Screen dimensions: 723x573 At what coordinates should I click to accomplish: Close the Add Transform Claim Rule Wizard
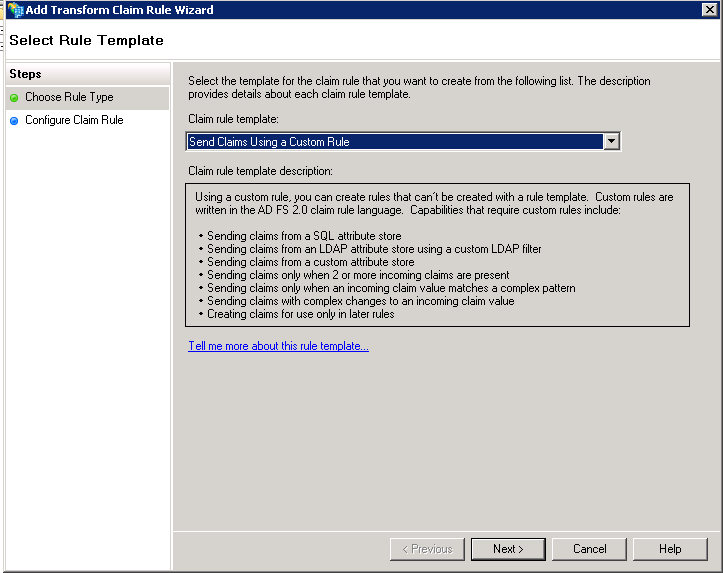[709, 9]
